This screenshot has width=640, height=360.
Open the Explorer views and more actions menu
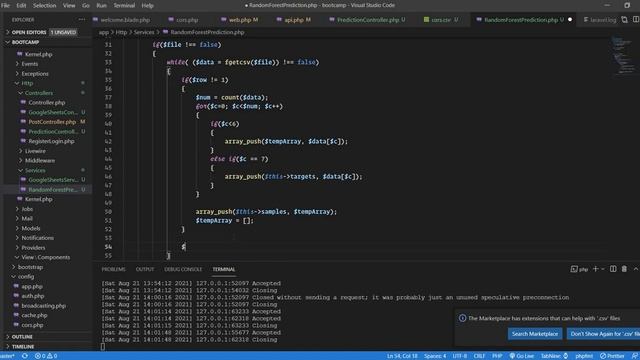pyautogui.click(x=82, y=20)
